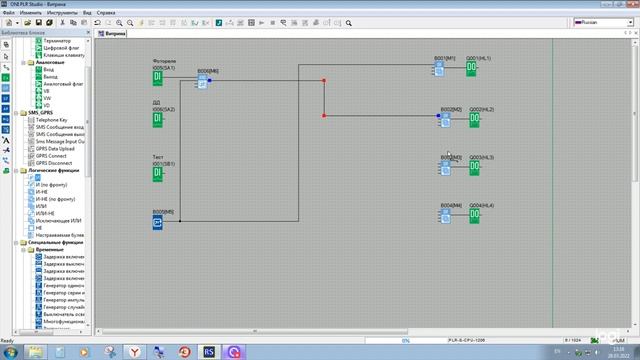The width and height of the screenshot is (640, 360).
Task: Select Генератор одиночного импульса item
Action: click(64, 285)
